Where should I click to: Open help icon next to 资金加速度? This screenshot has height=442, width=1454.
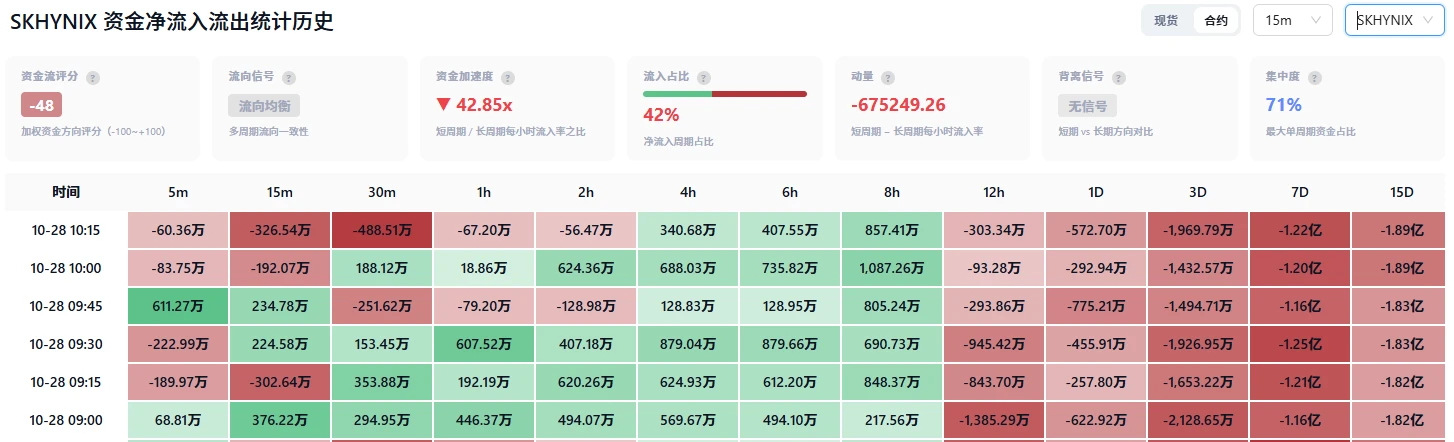pos(508,77)
